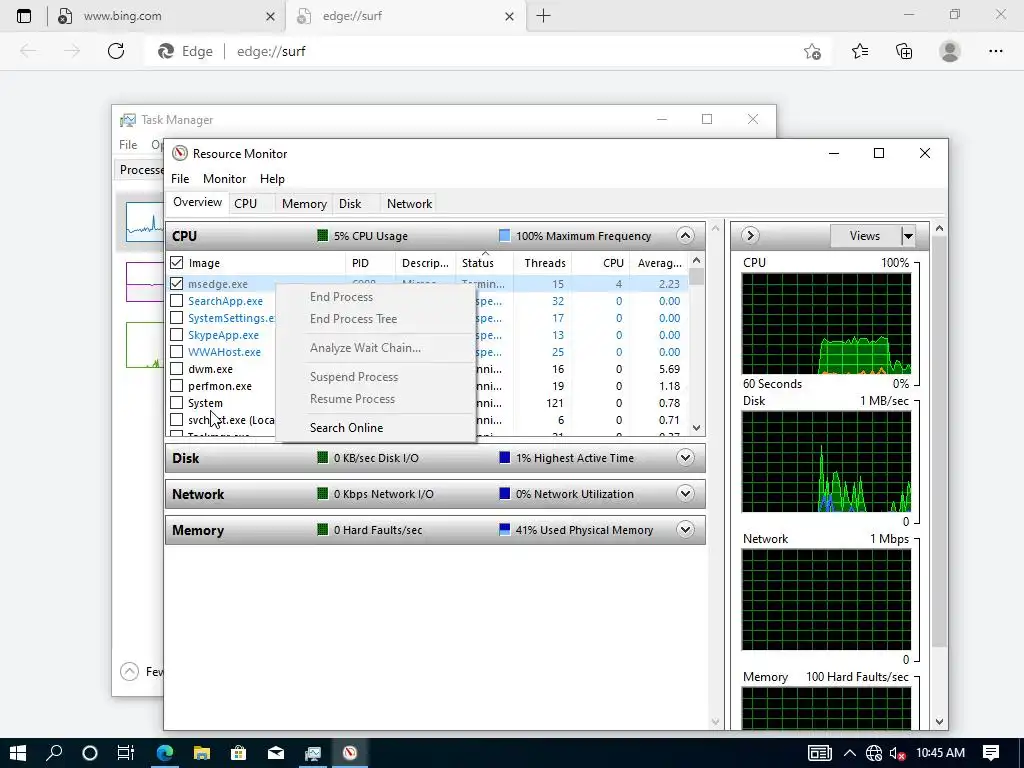Collapse the CPU section chevron

pyautogui.click(x=685, y=236)
